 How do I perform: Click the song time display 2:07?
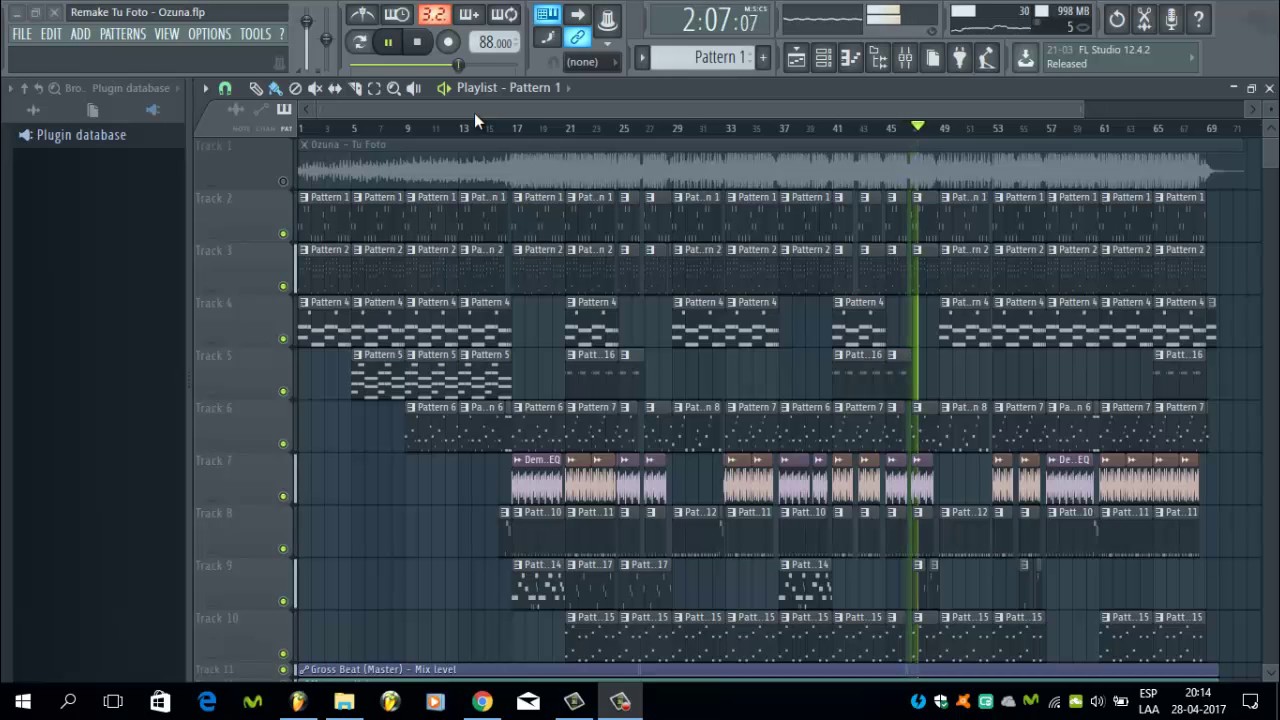(x=720, y=20)
